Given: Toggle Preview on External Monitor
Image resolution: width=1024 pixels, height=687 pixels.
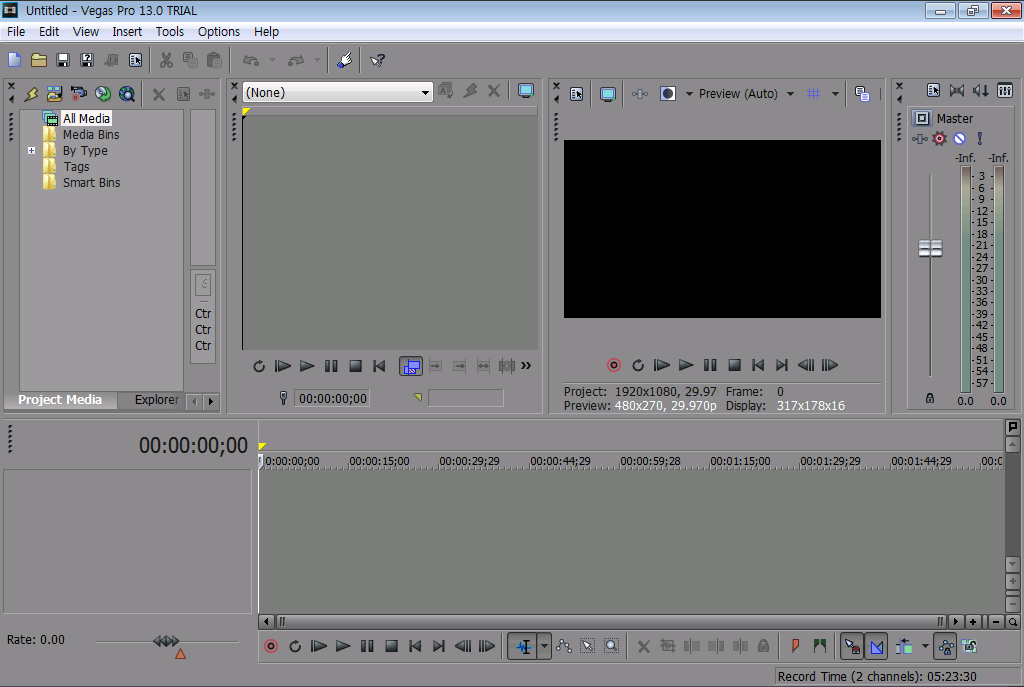Looking at the screenshot, I should 607,94.
